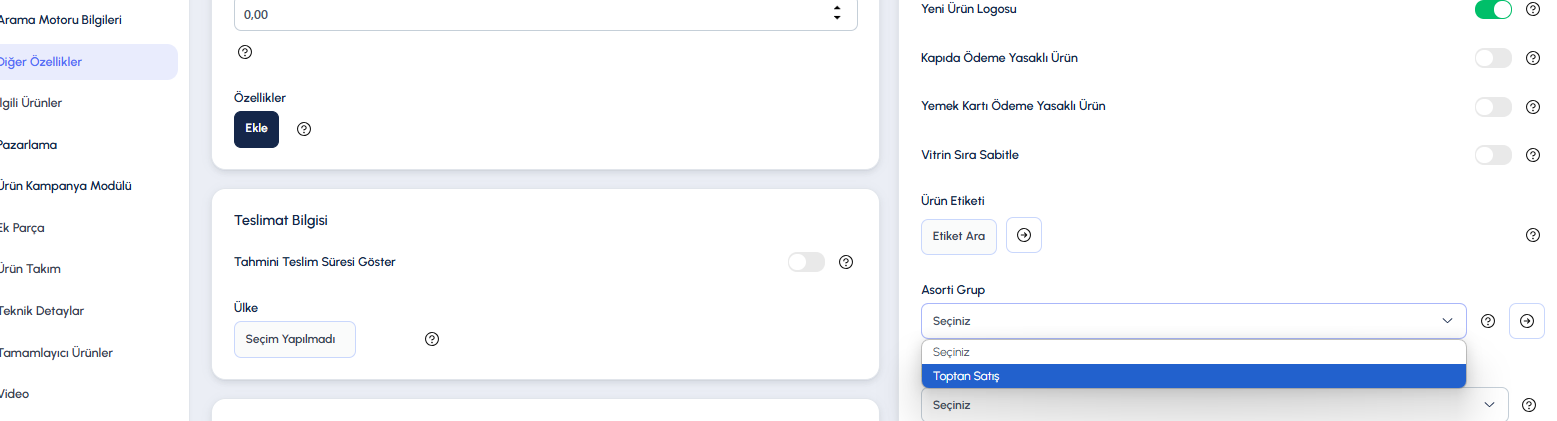
Task: Click the Etiket Ara button
Action: click(959, 236)
